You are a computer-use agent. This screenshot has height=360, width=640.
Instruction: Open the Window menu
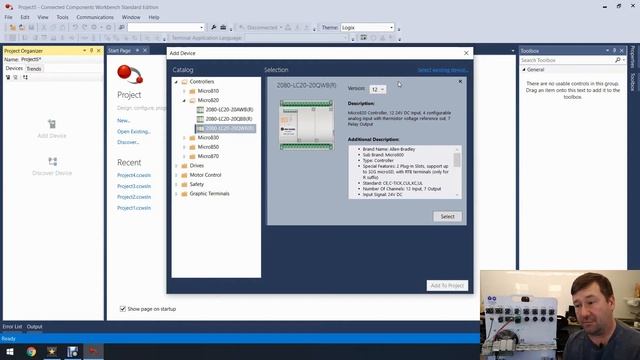coord(131,17)
